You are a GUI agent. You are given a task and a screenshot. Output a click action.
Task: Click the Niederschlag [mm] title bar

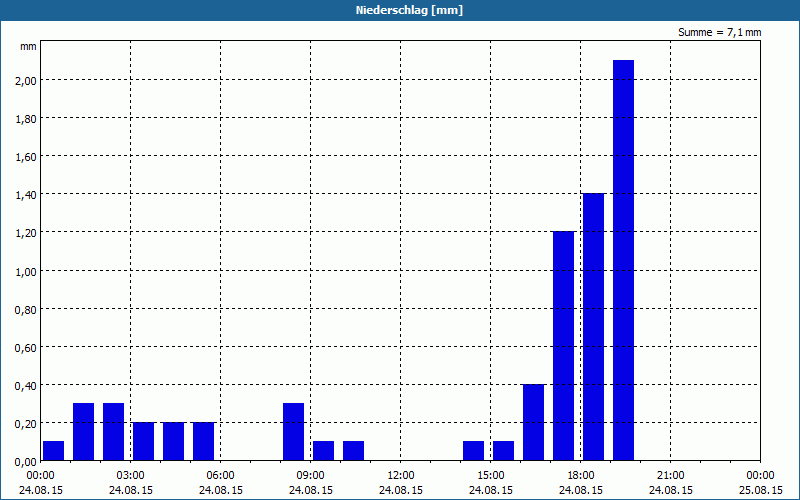(400, 10)
